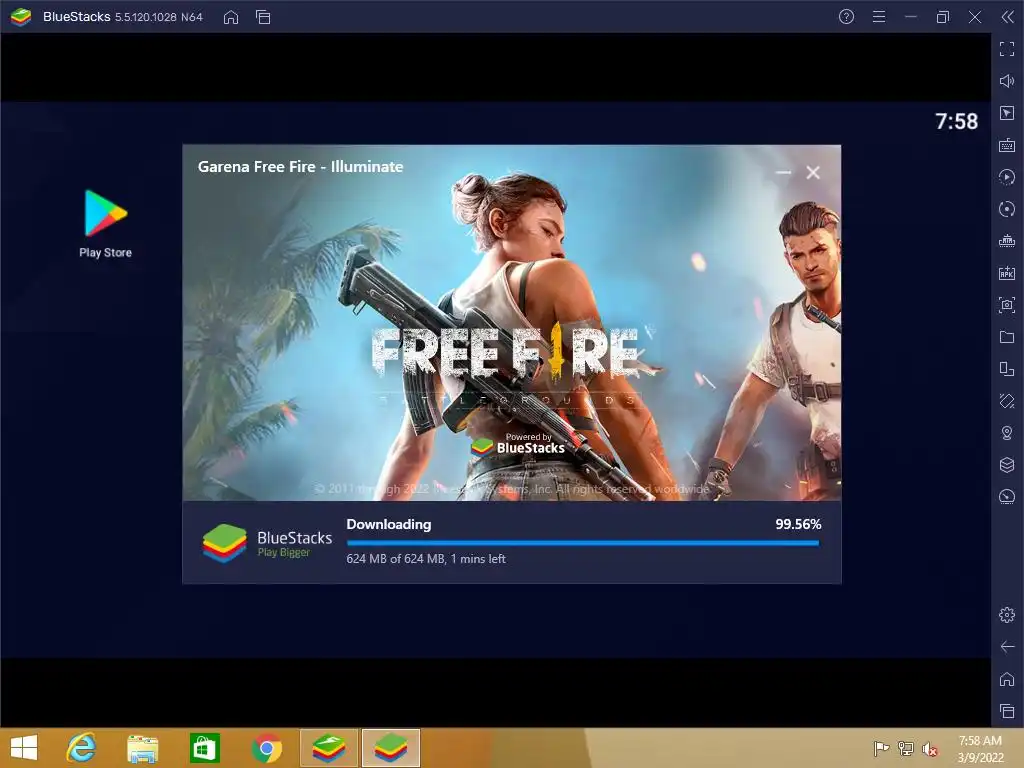
Task: Click the Downloading status label
Action: pos(389,524)
